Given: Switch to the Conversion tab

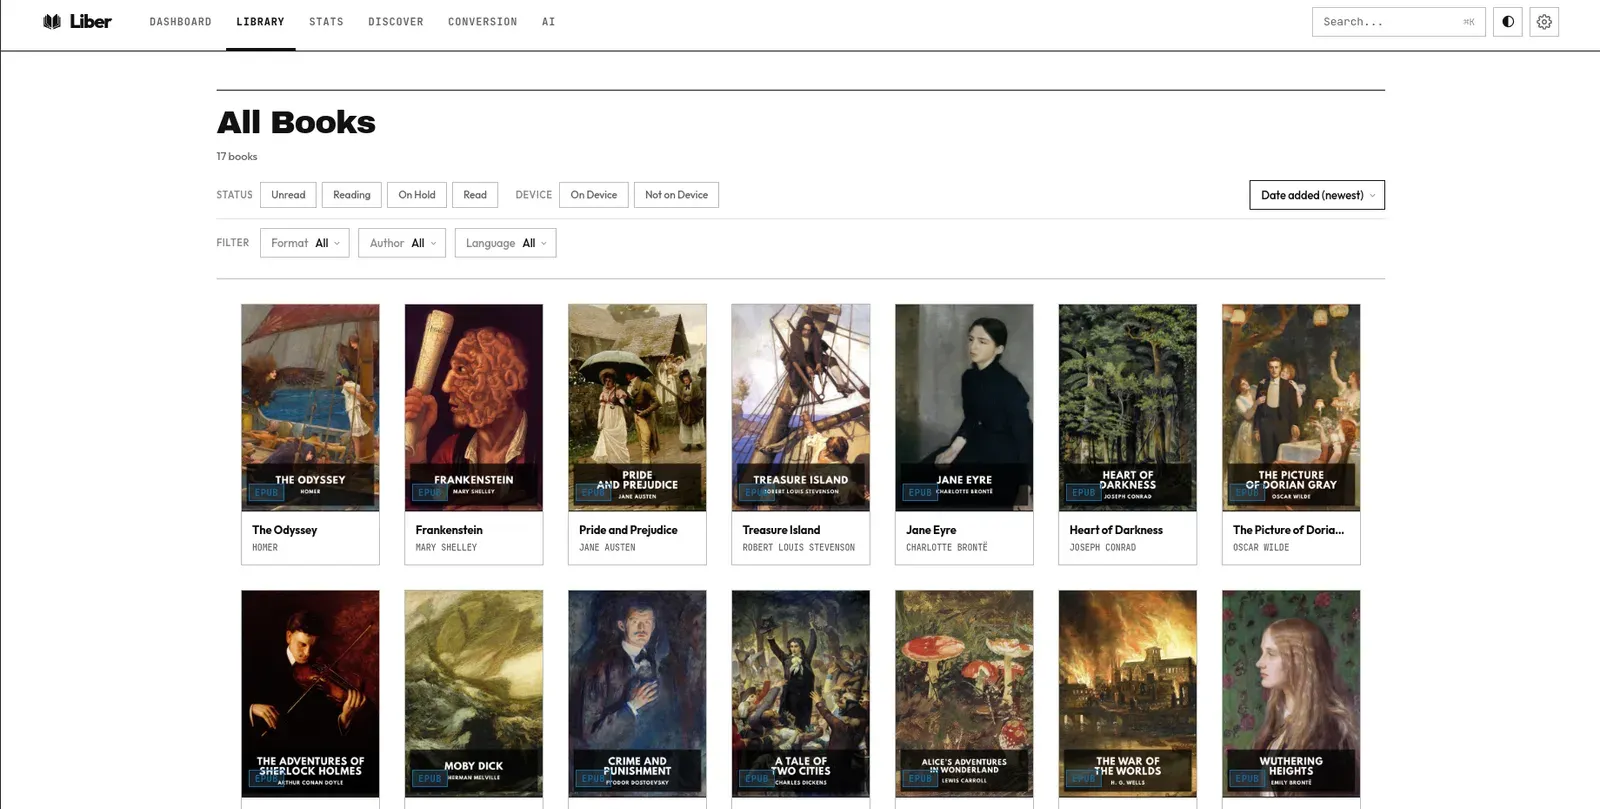Looking at the screenshot, I should pos(482,22).
